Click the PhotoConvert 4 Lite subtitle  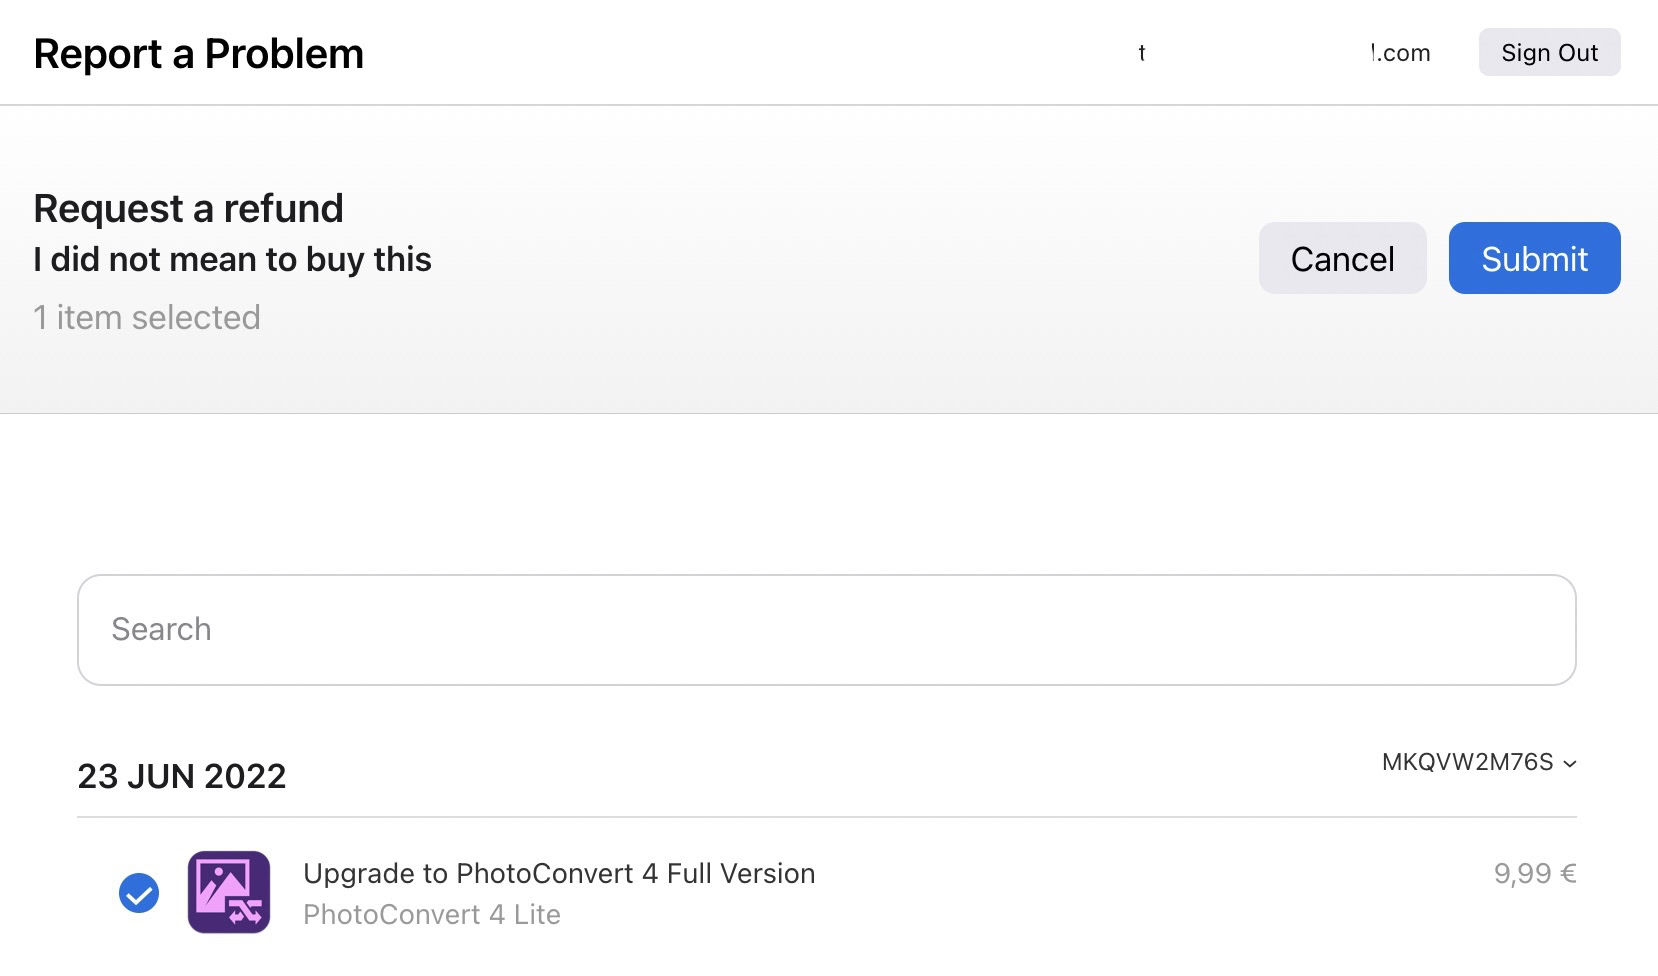click(x=432, y=915)
